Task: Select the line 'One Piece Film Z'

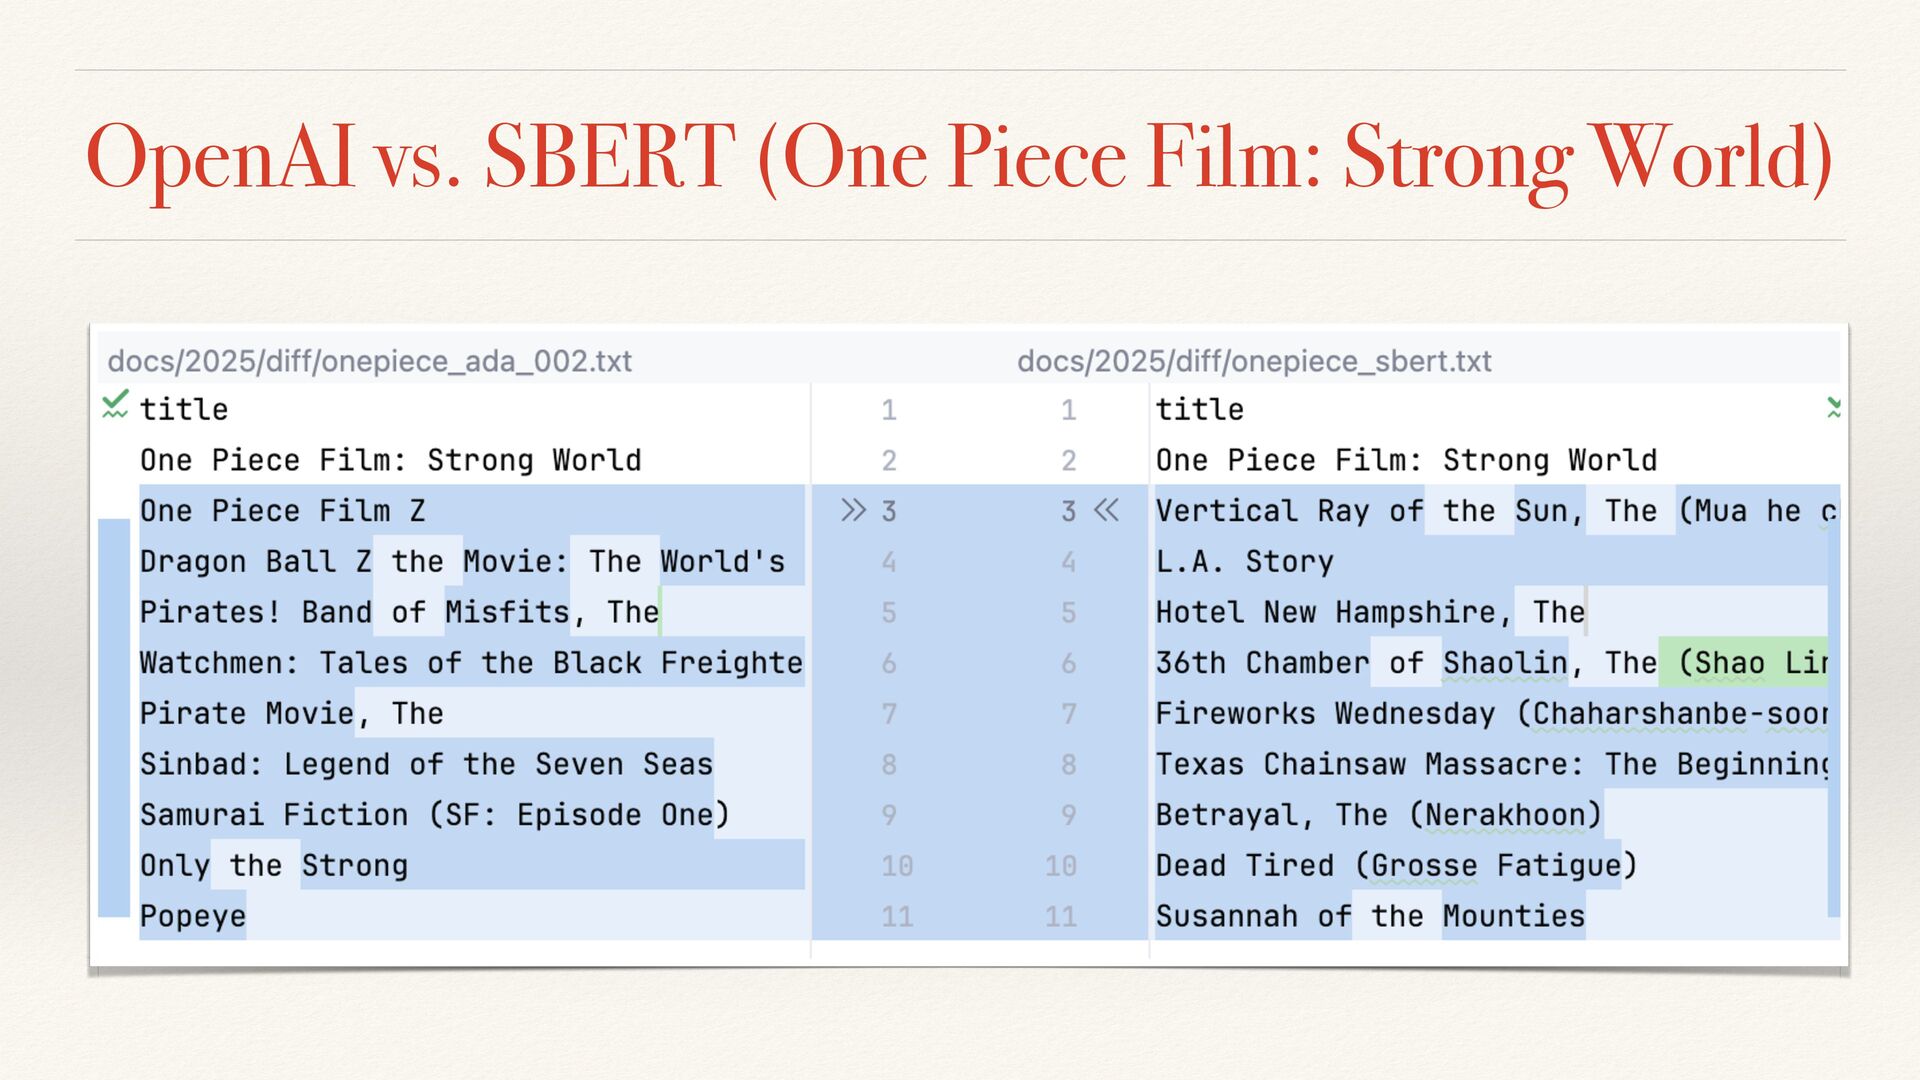Action: point(283,511)
